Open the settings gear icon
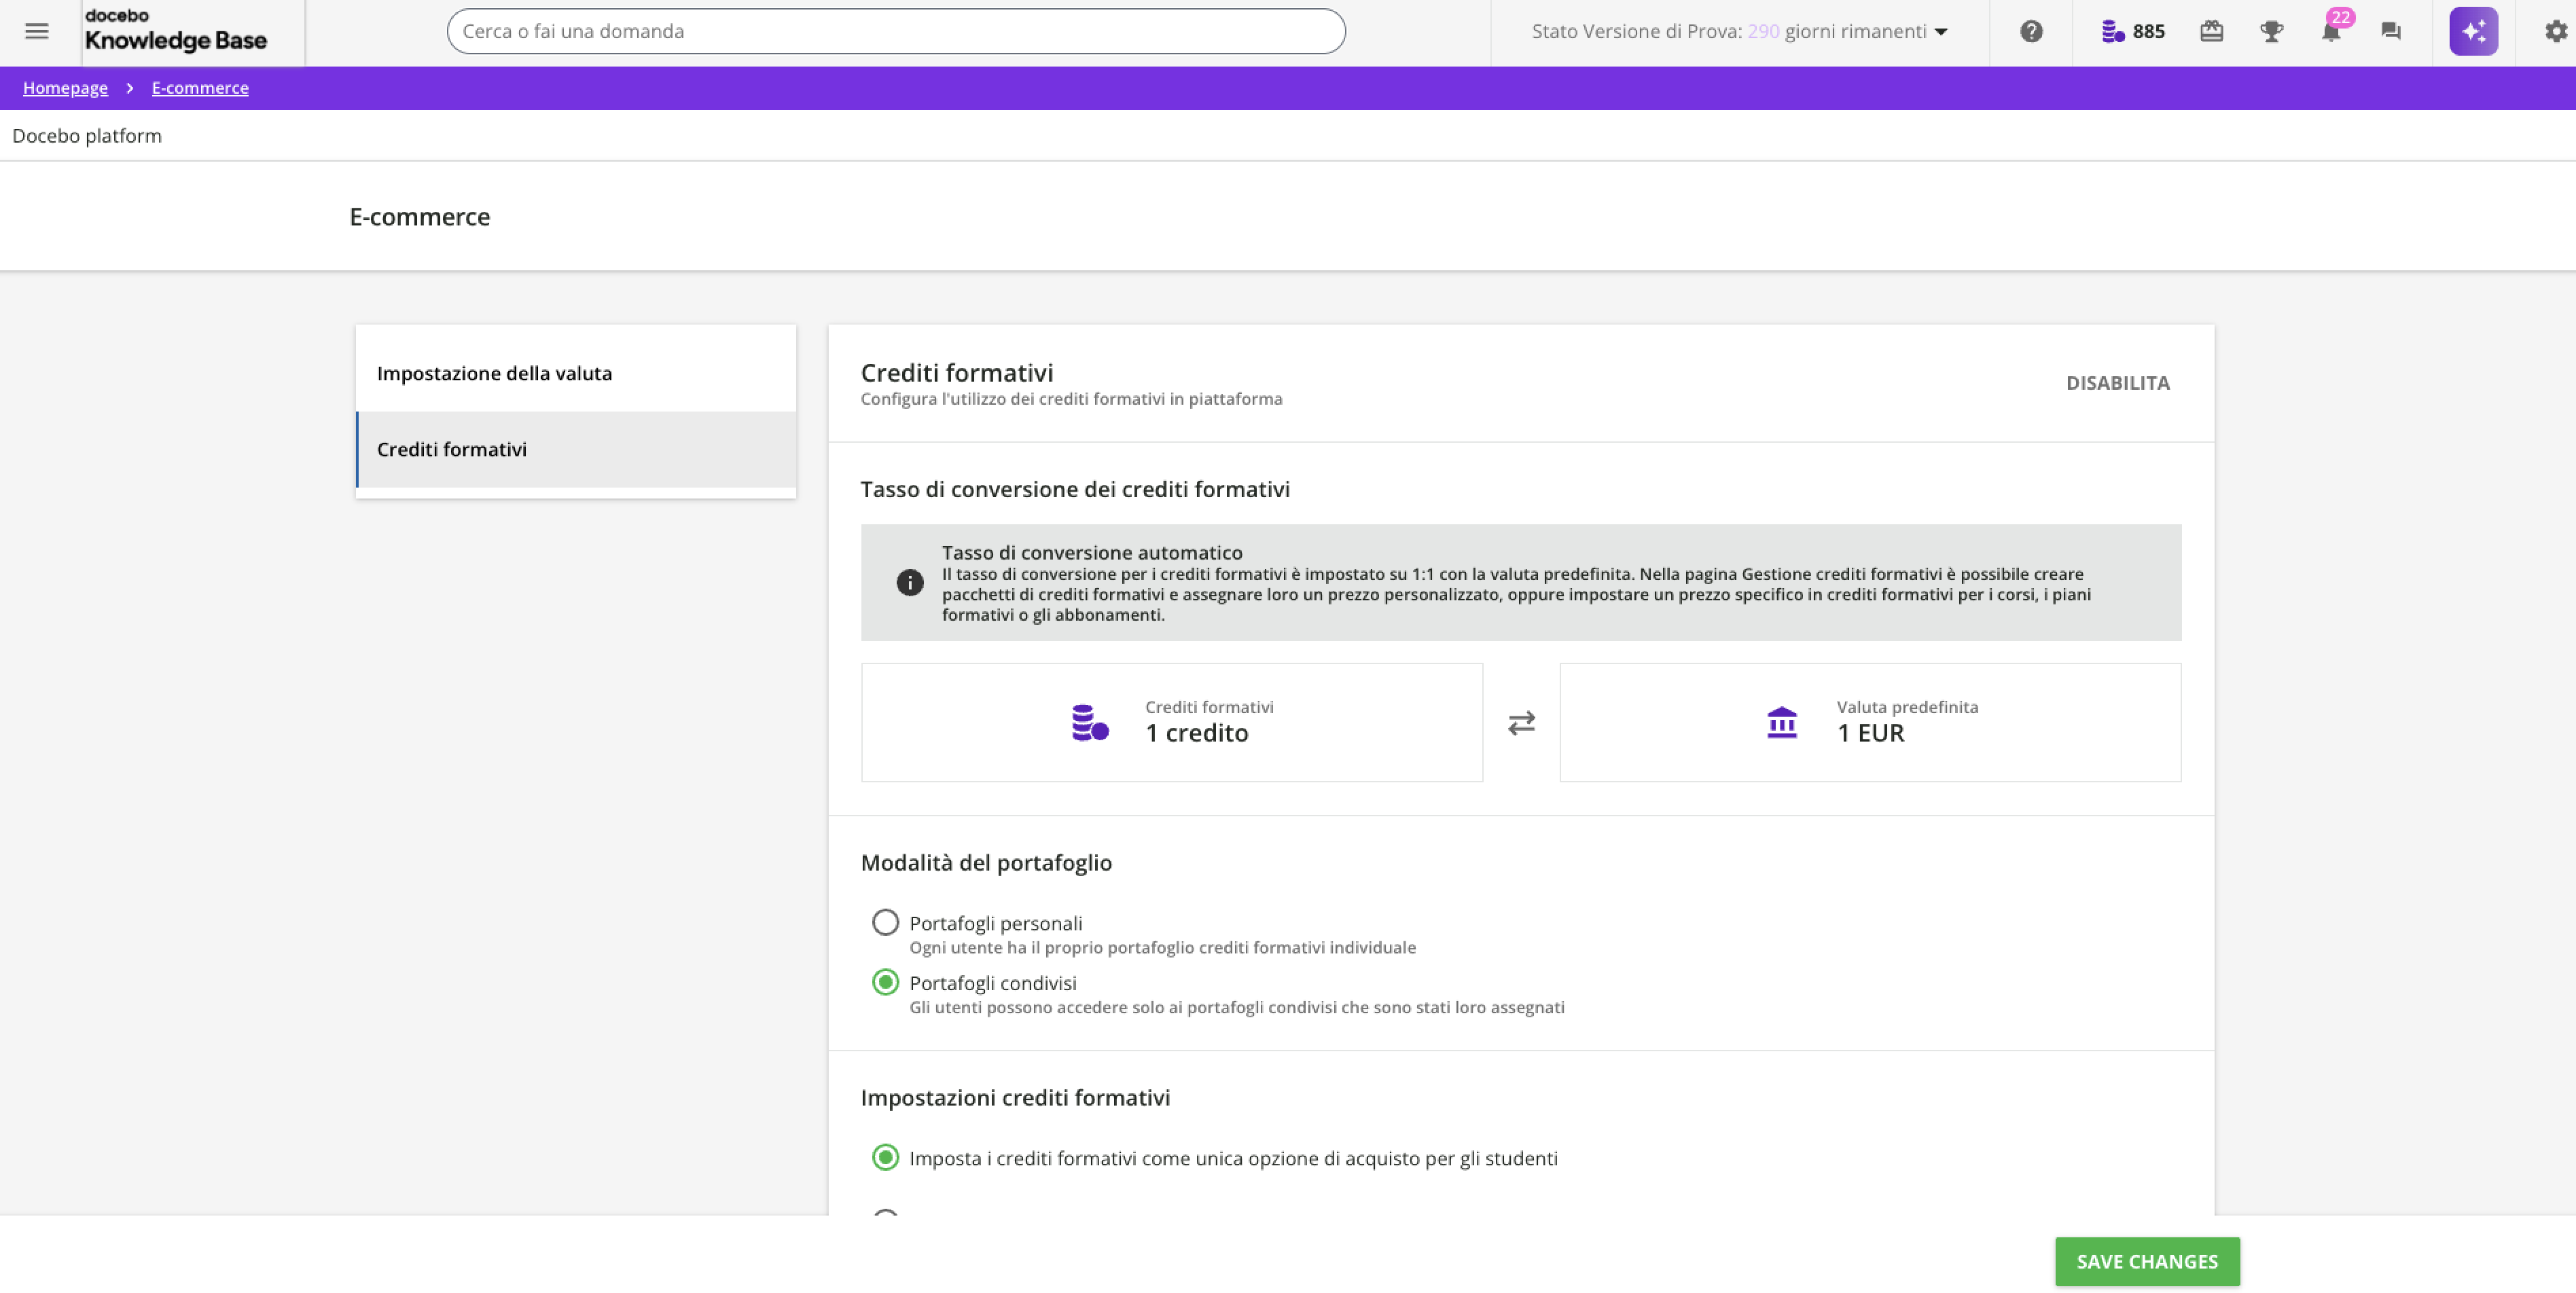Image resolution: width=2576 pixels, height=1293 pixels. point(2555,31)
